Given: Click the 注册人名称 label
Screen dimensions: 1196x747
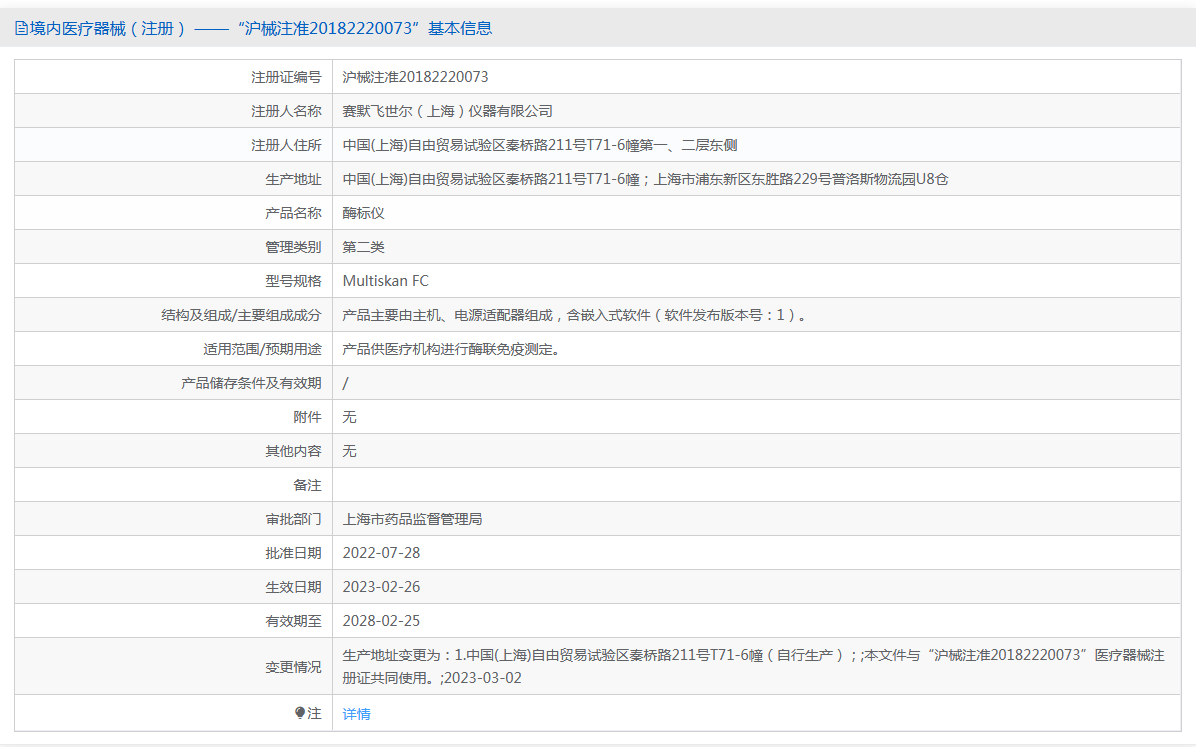Looking at the screenshot, I should click(286, 111).
